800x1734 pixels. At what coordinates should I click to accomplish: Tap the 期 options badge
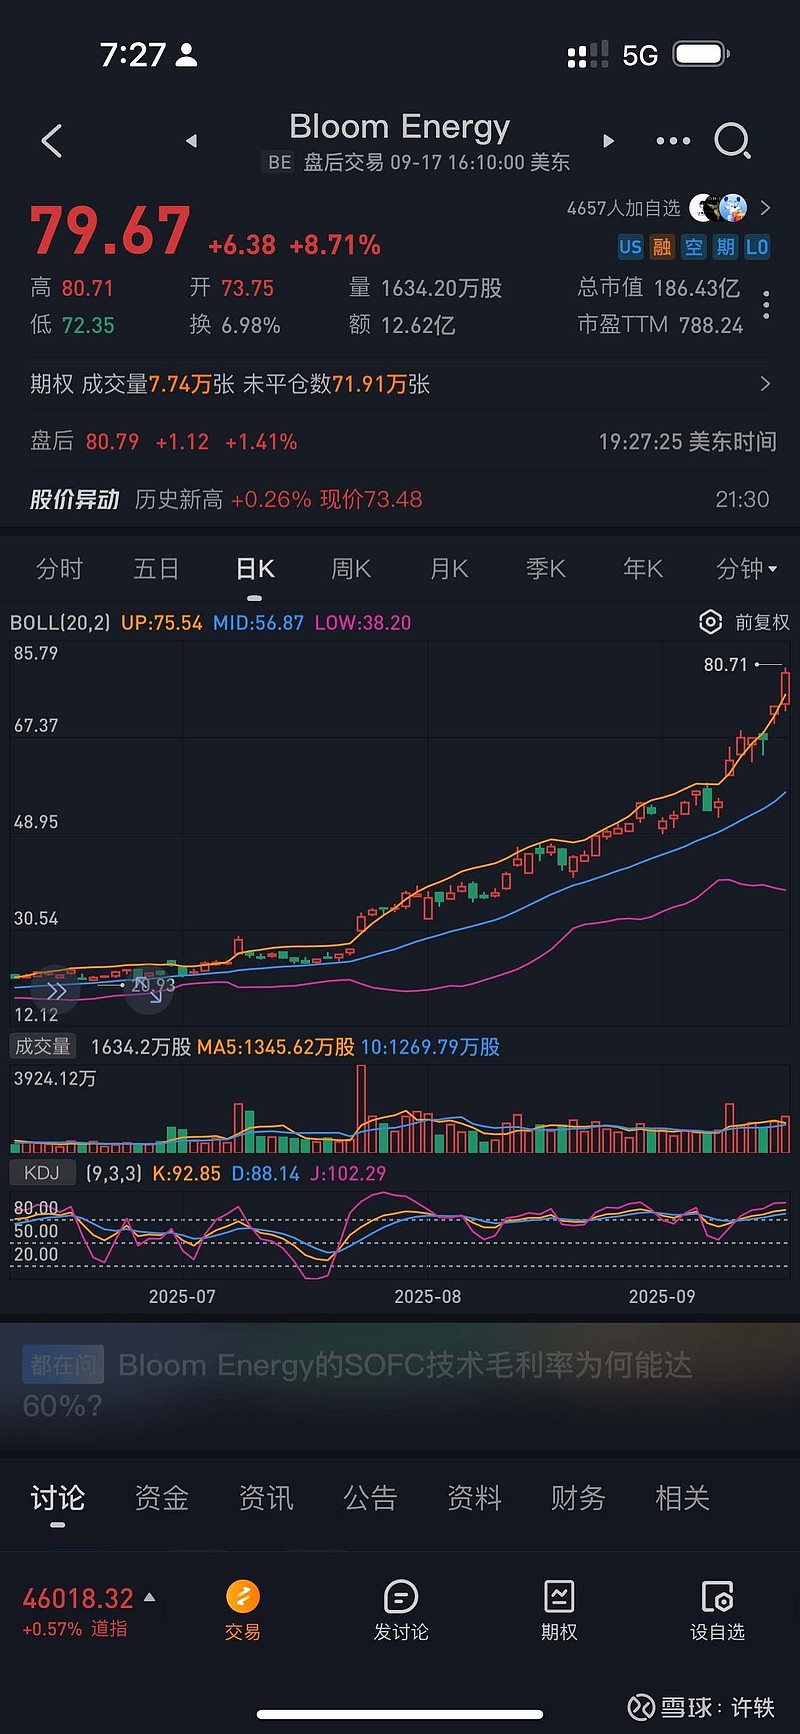coord(726,247)
